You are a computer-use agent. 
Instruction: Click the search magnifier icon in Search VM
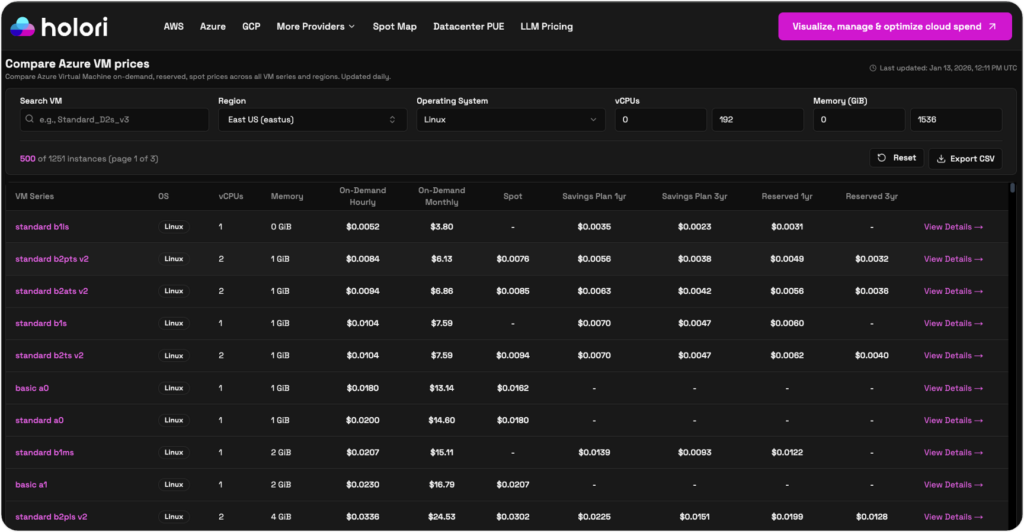[x=29, y=119]
